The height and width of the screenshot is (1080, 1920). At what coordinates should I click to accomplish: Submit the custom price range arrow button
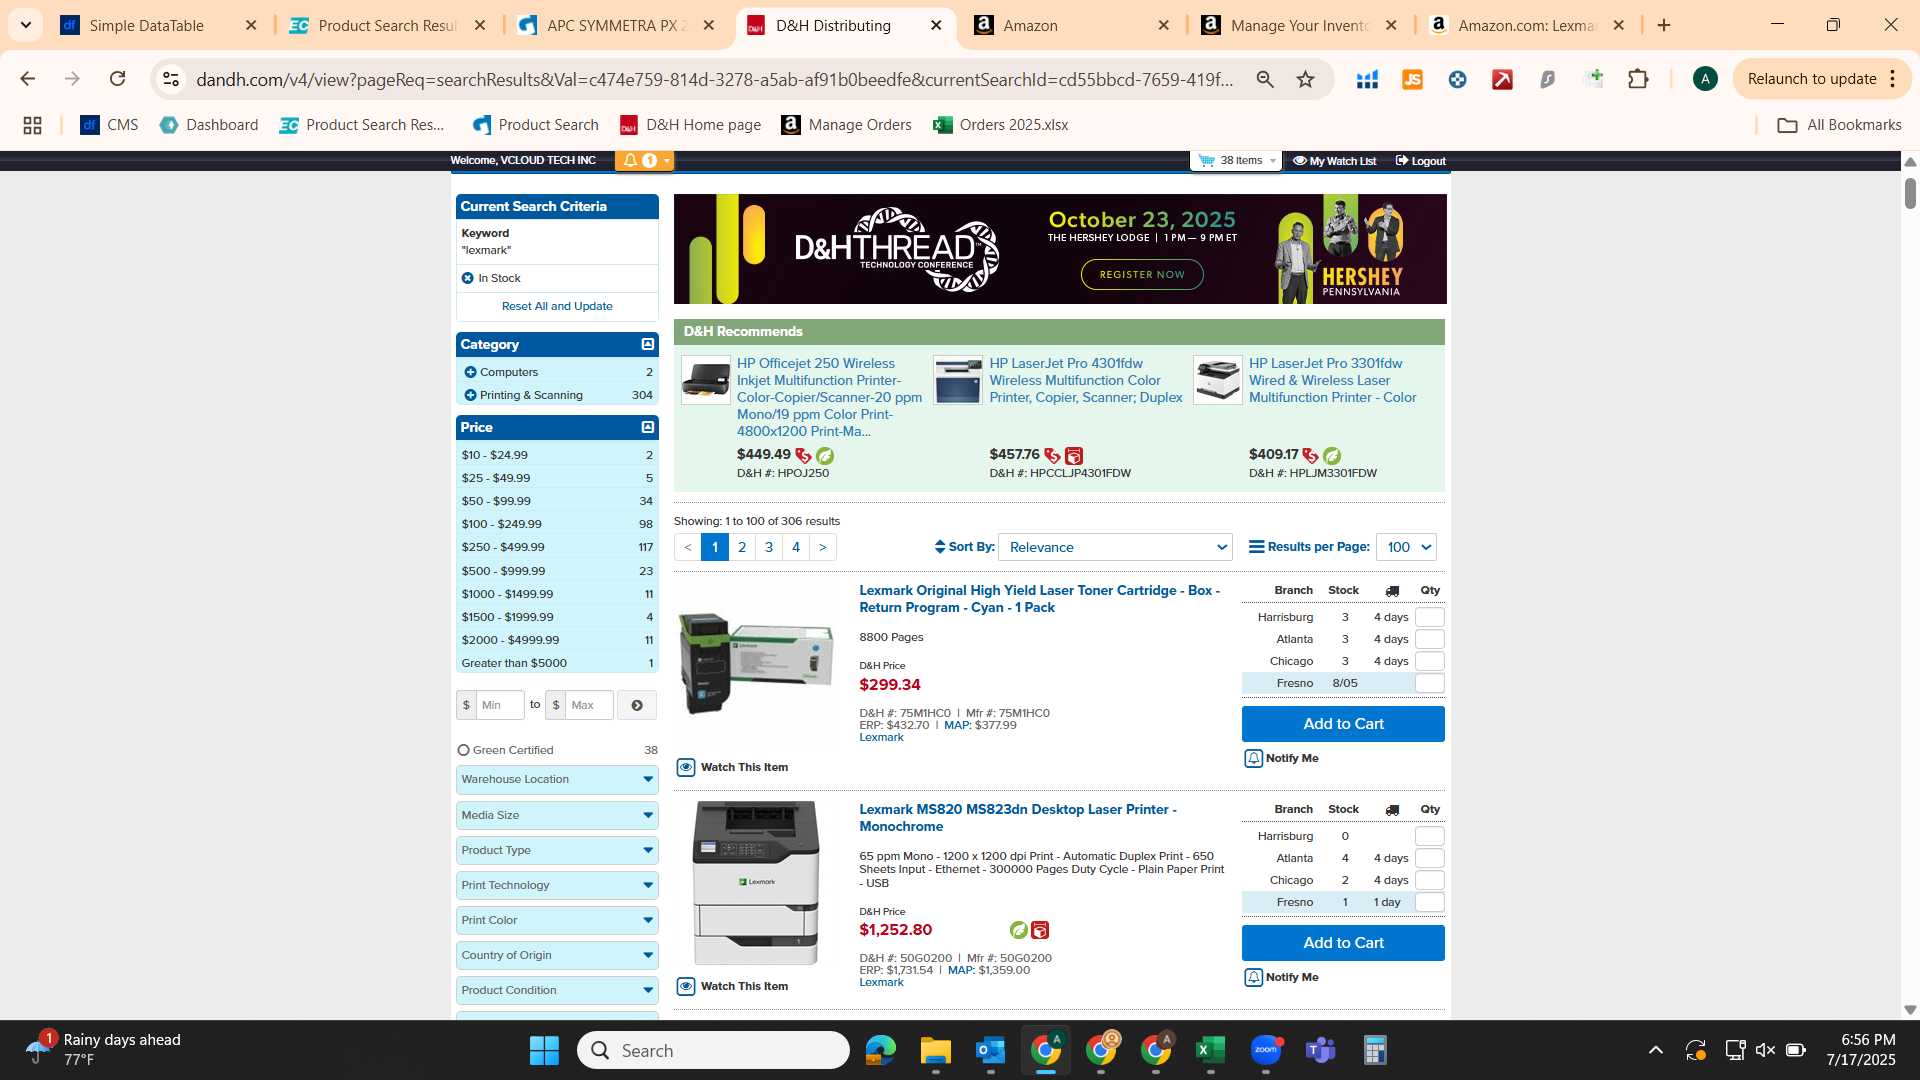pos(637,705)
